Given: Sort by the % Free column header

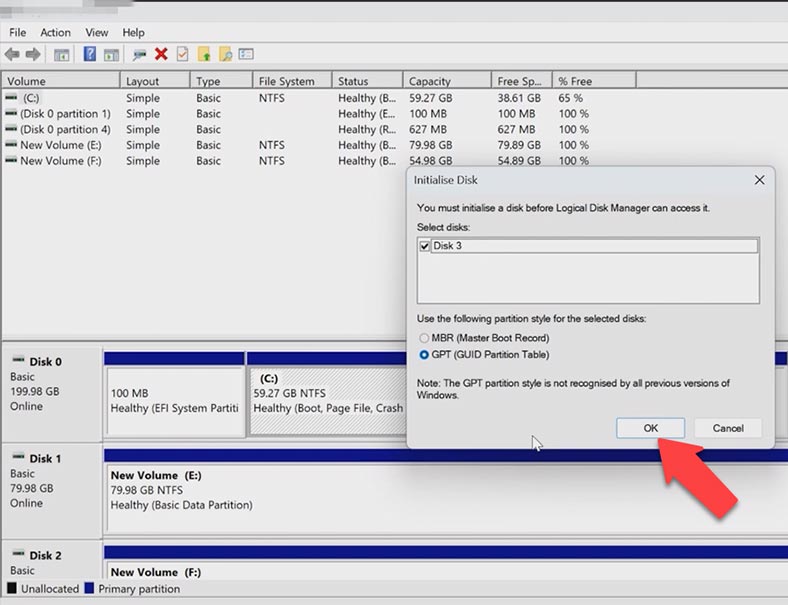Looking at the screenshot, I should [594, 81].
